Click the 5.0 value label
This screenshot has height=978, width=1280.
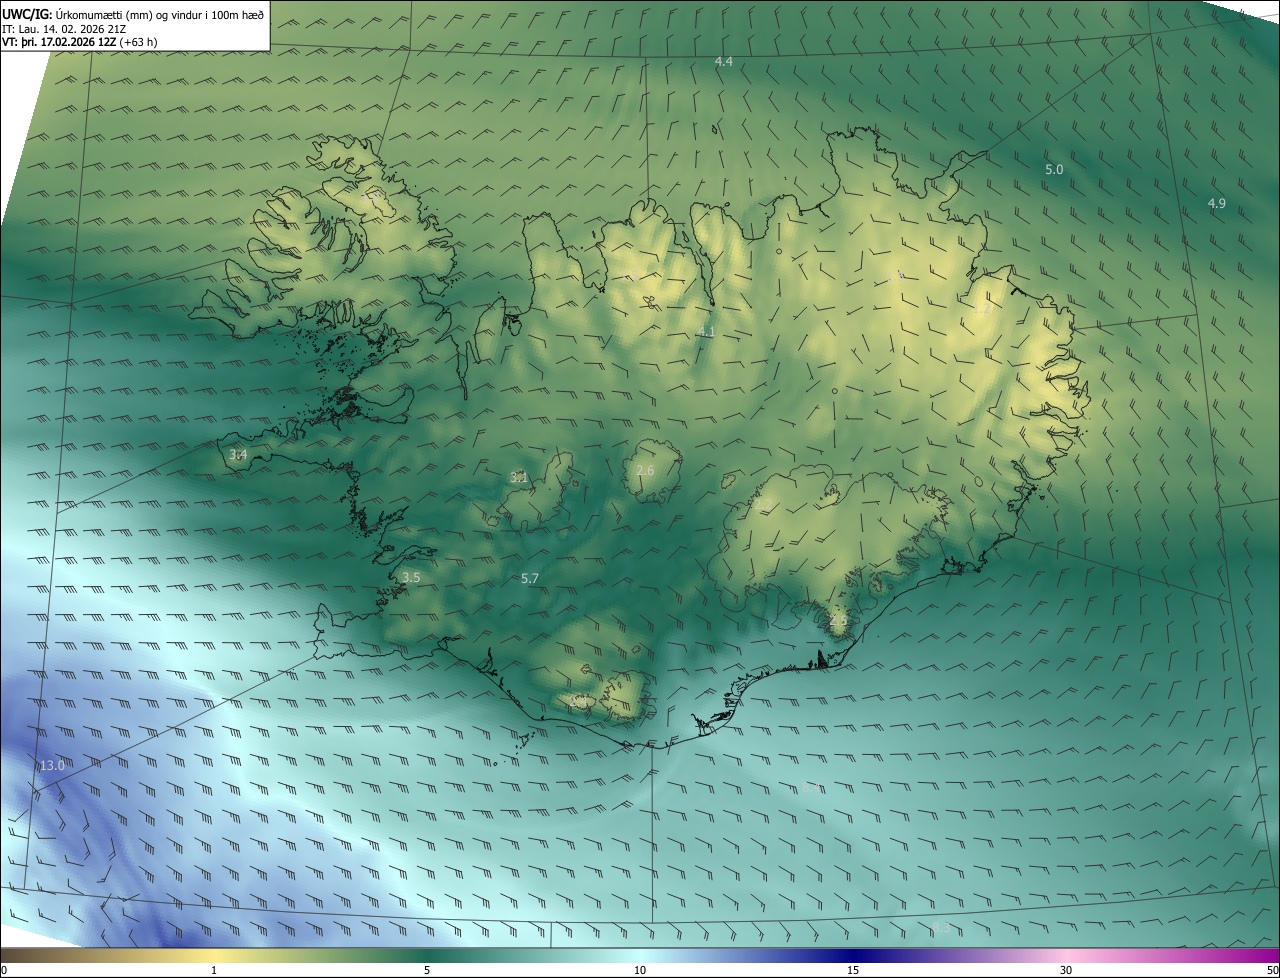pos(1054,170)
